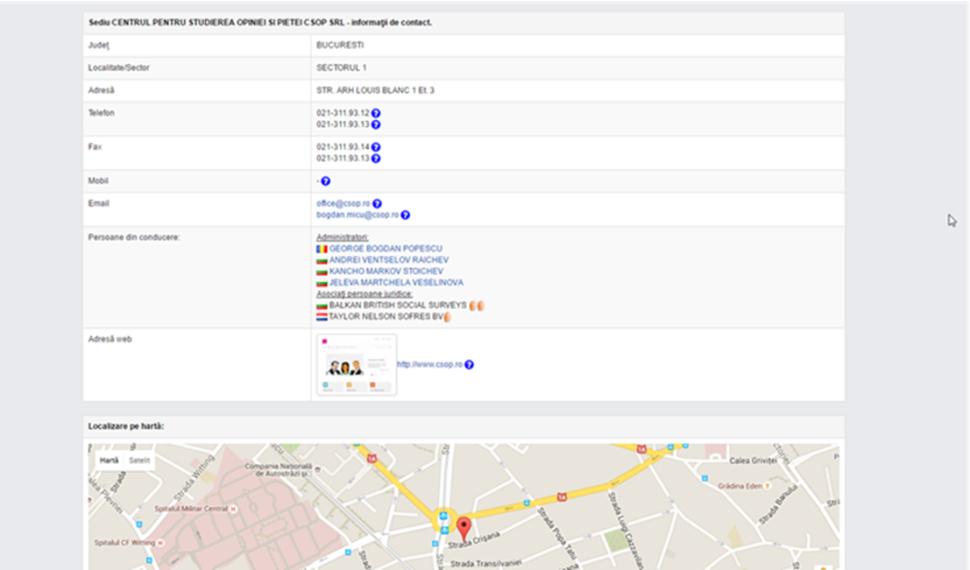Click icon next to Taylor Nelson Sofres BV

448,316
